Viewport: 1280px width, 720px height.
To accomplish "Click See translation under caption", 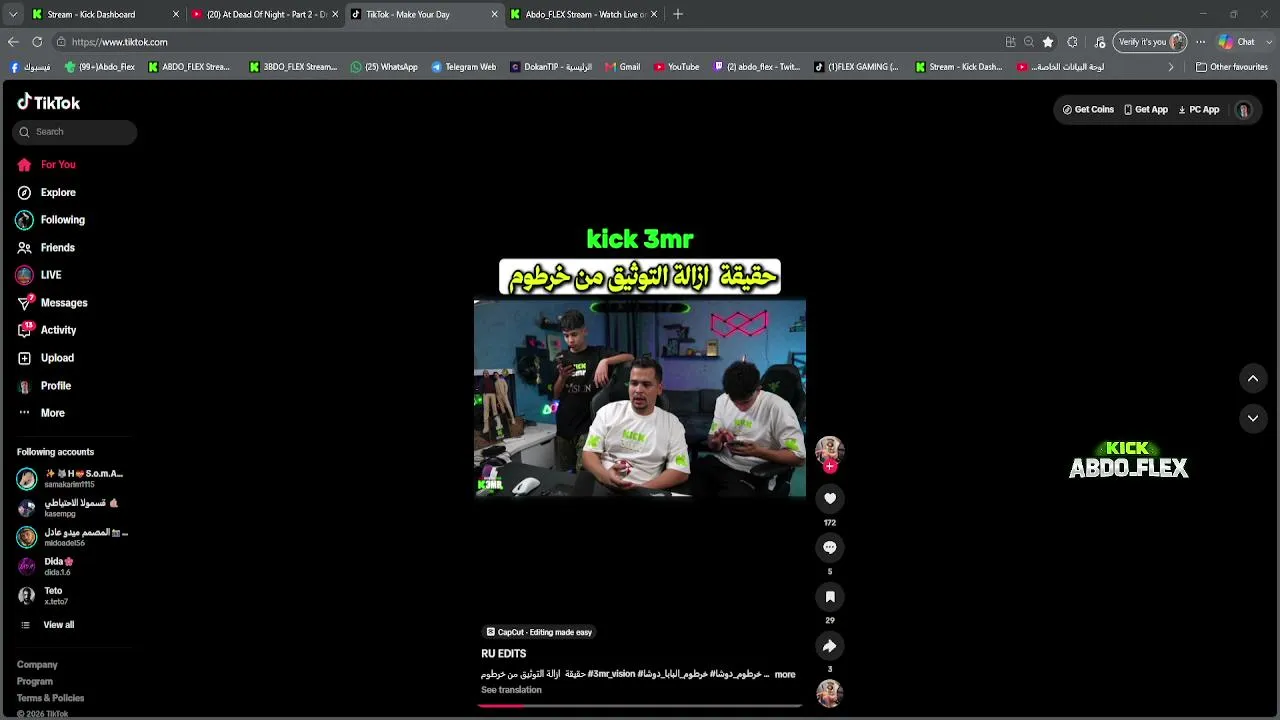I will pos(511,690).
